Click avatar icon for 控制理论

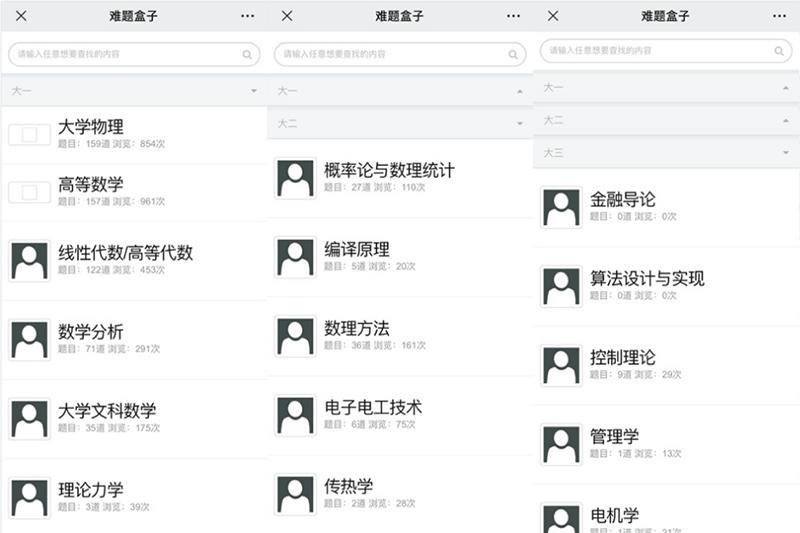click(x=561, y=365)
